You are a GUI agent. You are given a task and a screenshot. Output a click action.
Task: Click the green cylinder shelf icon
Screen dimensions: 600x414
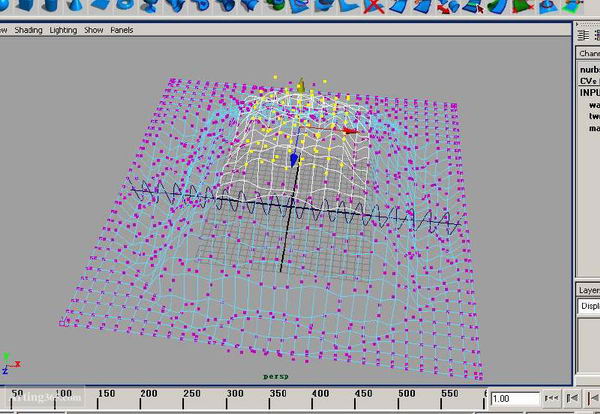(x=274, y=5)
